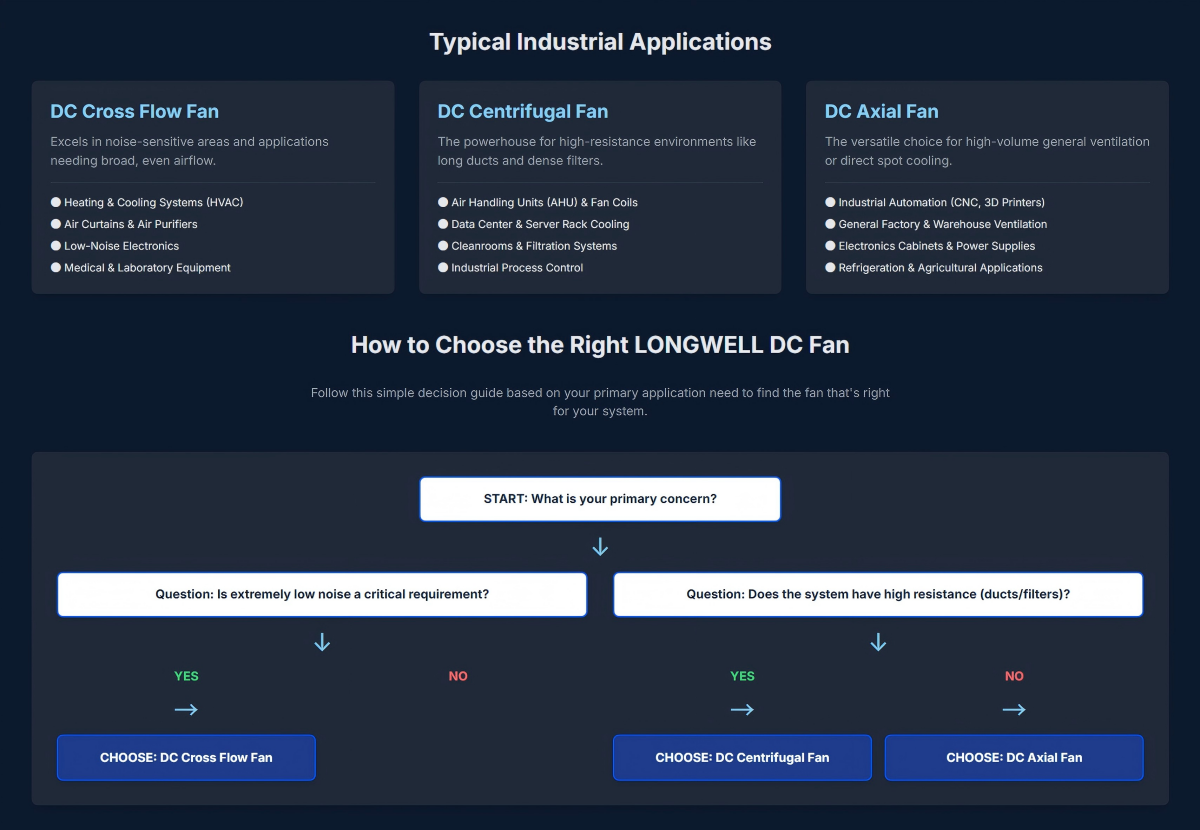Open the DC Cross Flow Fan card heading
Screen dimensions: 1200x830
(x=134, y=111)
